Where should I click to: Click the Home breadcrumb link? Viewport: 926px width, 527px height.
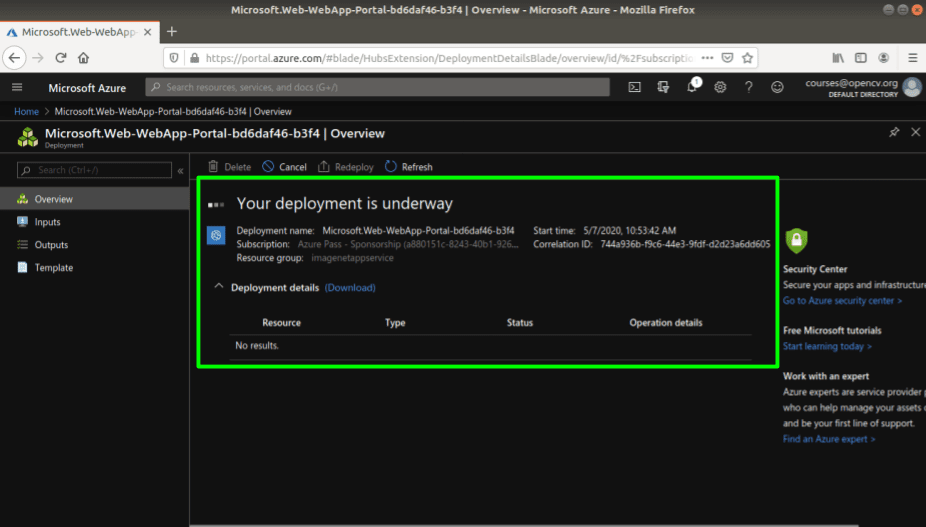[27, 112]
